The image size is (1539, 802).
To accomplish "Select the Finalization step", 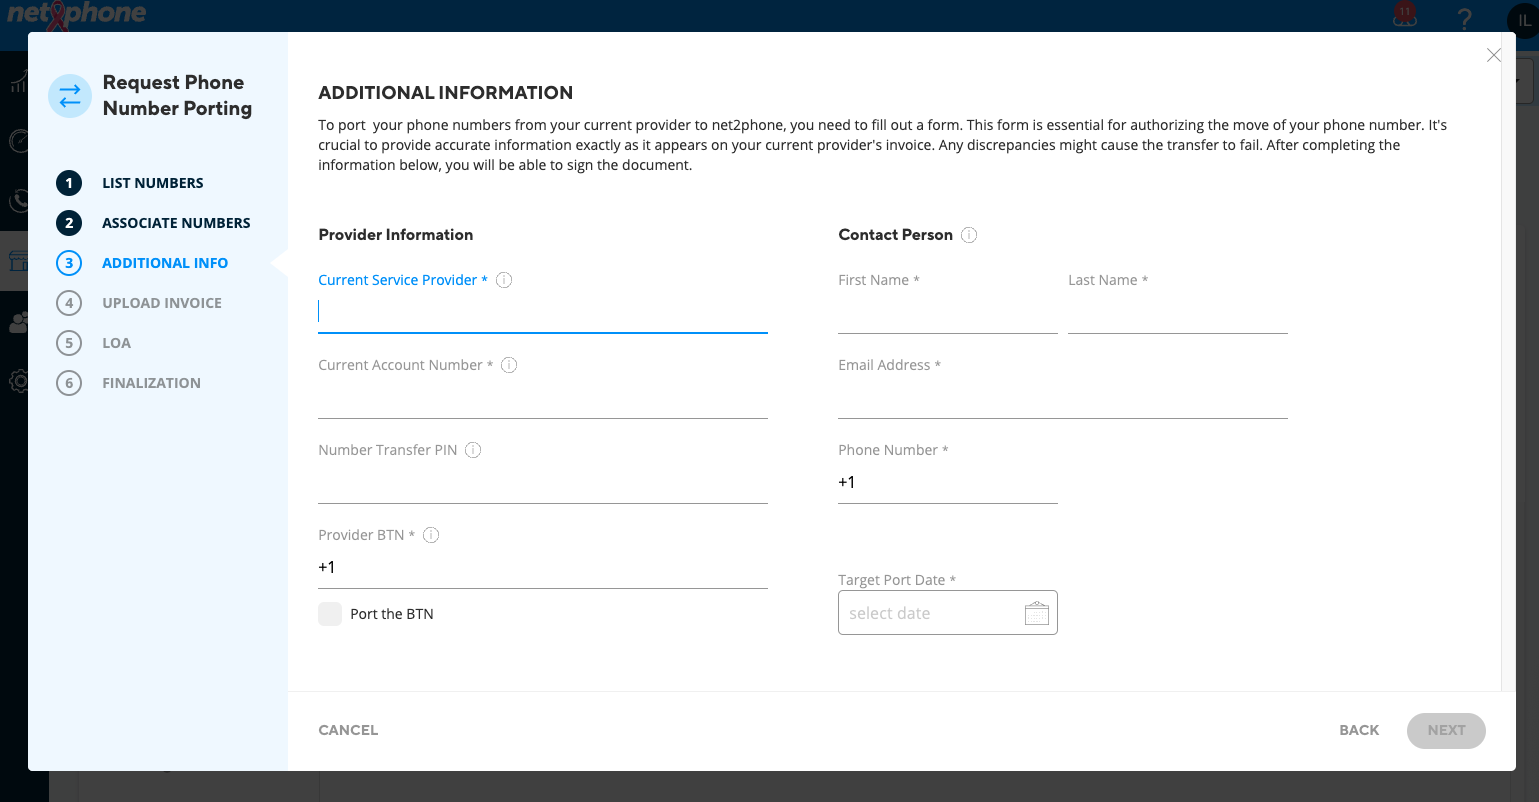I will pos(151,383).
